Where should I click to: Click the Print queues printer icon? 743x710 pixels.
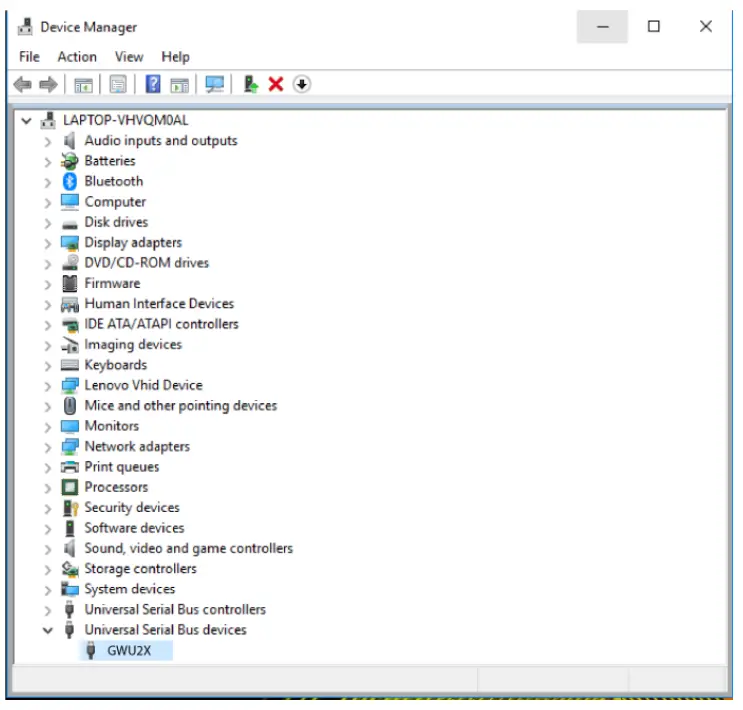(x=70, y=467)
